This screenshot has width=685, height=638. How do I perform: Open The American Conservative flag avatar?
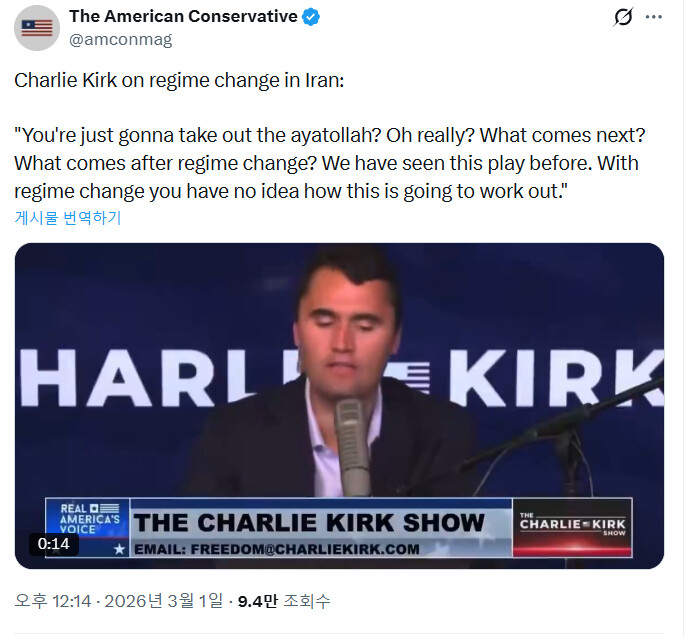pos(37,28)
